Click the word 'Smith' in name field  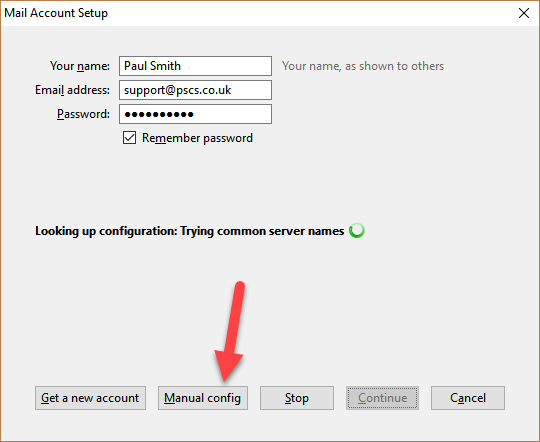(x=166, y=66)
